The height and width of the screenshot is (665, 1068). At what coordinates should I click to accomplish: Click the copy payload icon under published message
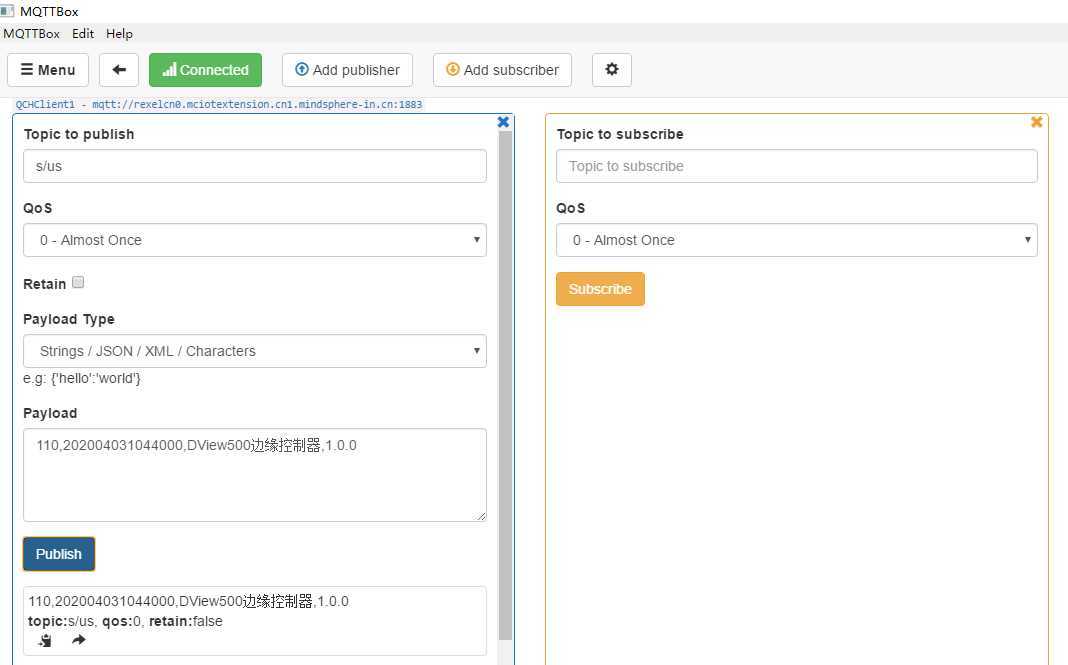(45, 640)
